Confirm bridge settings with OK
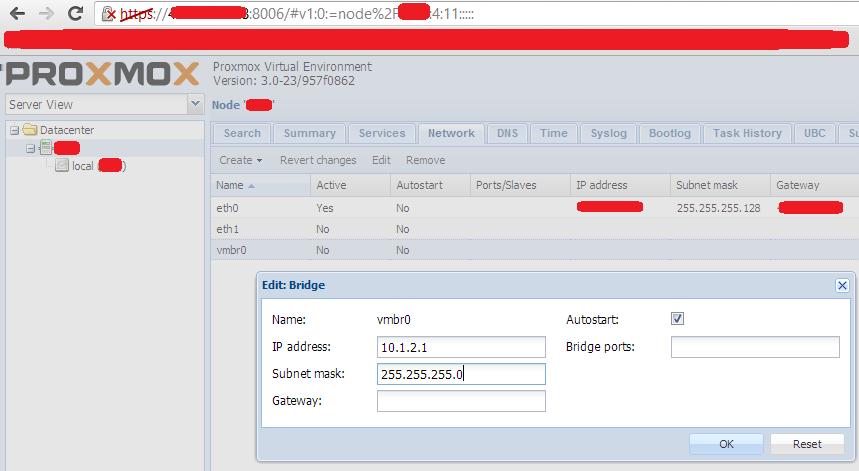This screenshot has height=471, width=859. (726, 444)
